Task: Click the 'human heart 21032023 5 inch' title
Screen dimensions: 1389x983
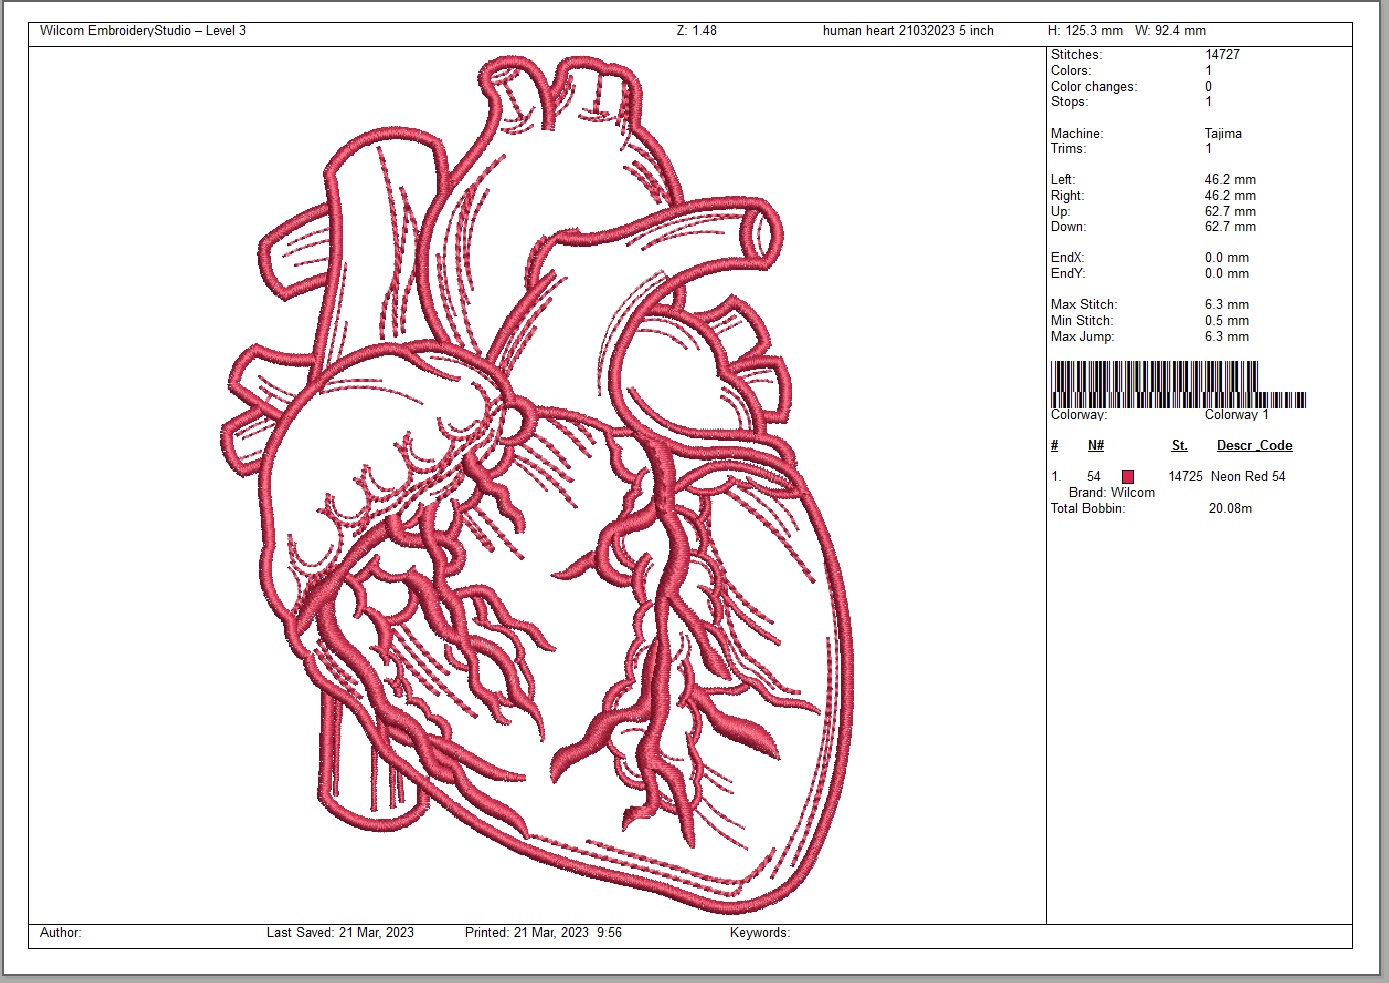Action: coord(908,31)
